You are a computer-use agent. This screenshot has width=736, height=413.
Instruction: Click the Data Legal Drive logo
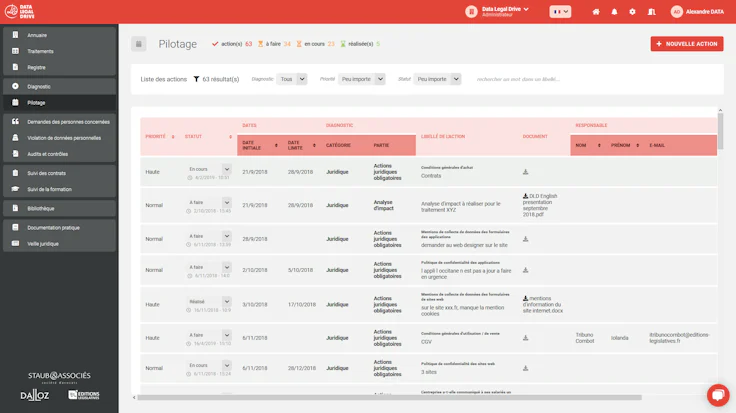click(x=20, y=11)
